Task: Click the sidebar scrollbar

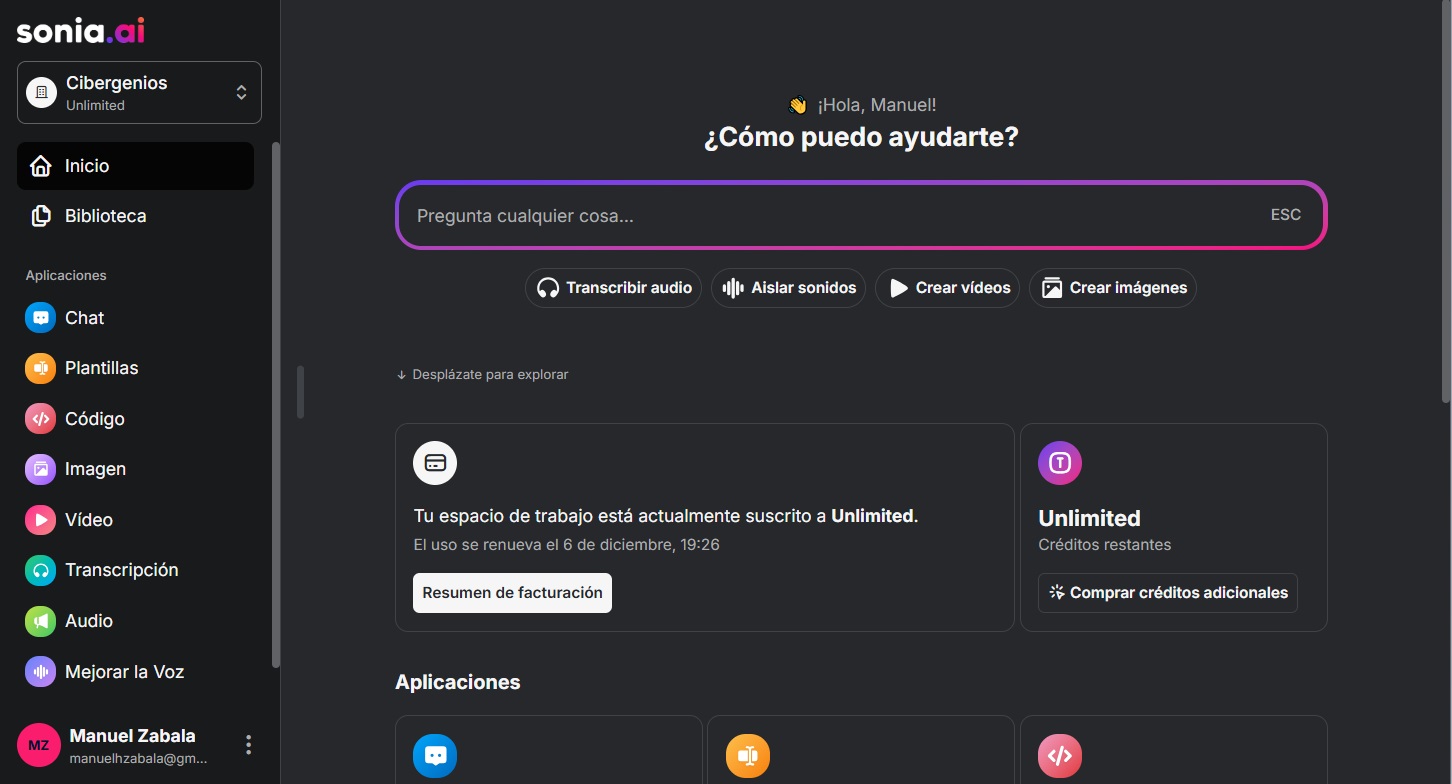Action: 276,405
